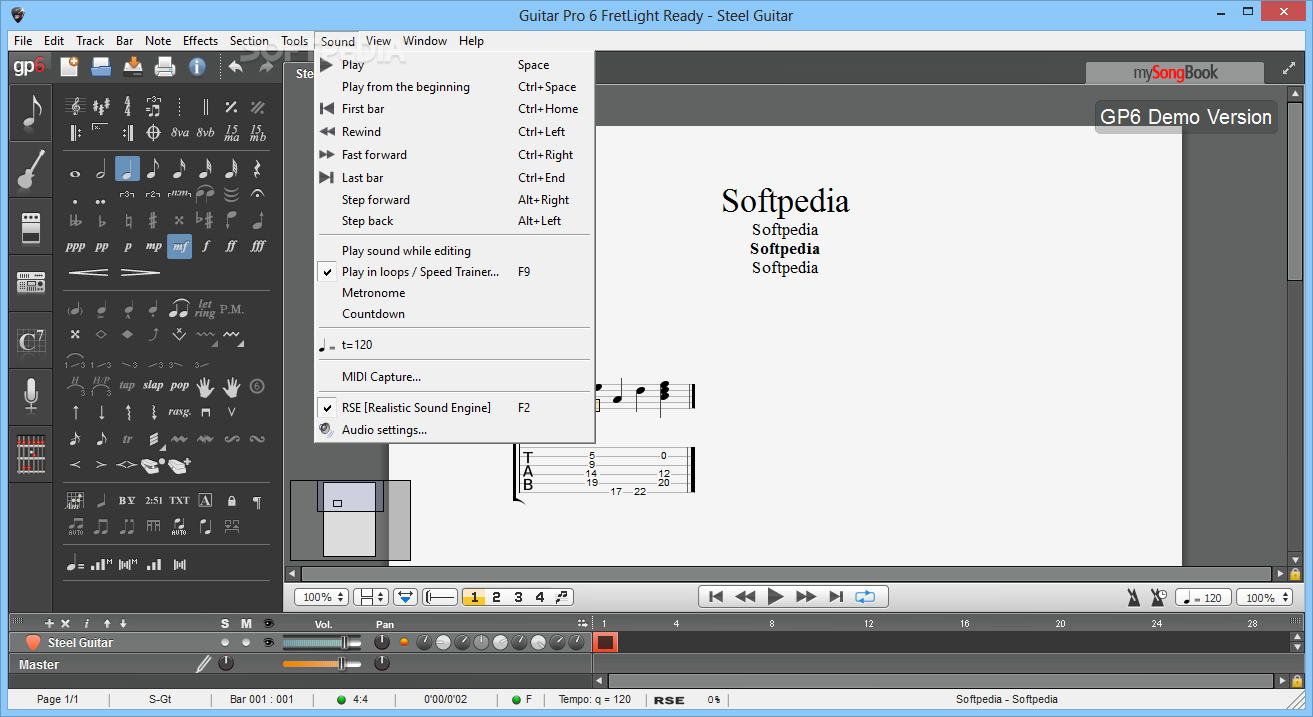Enable Play sound while editing
This screenshot has width=1313, height=717.
point(406,251)
